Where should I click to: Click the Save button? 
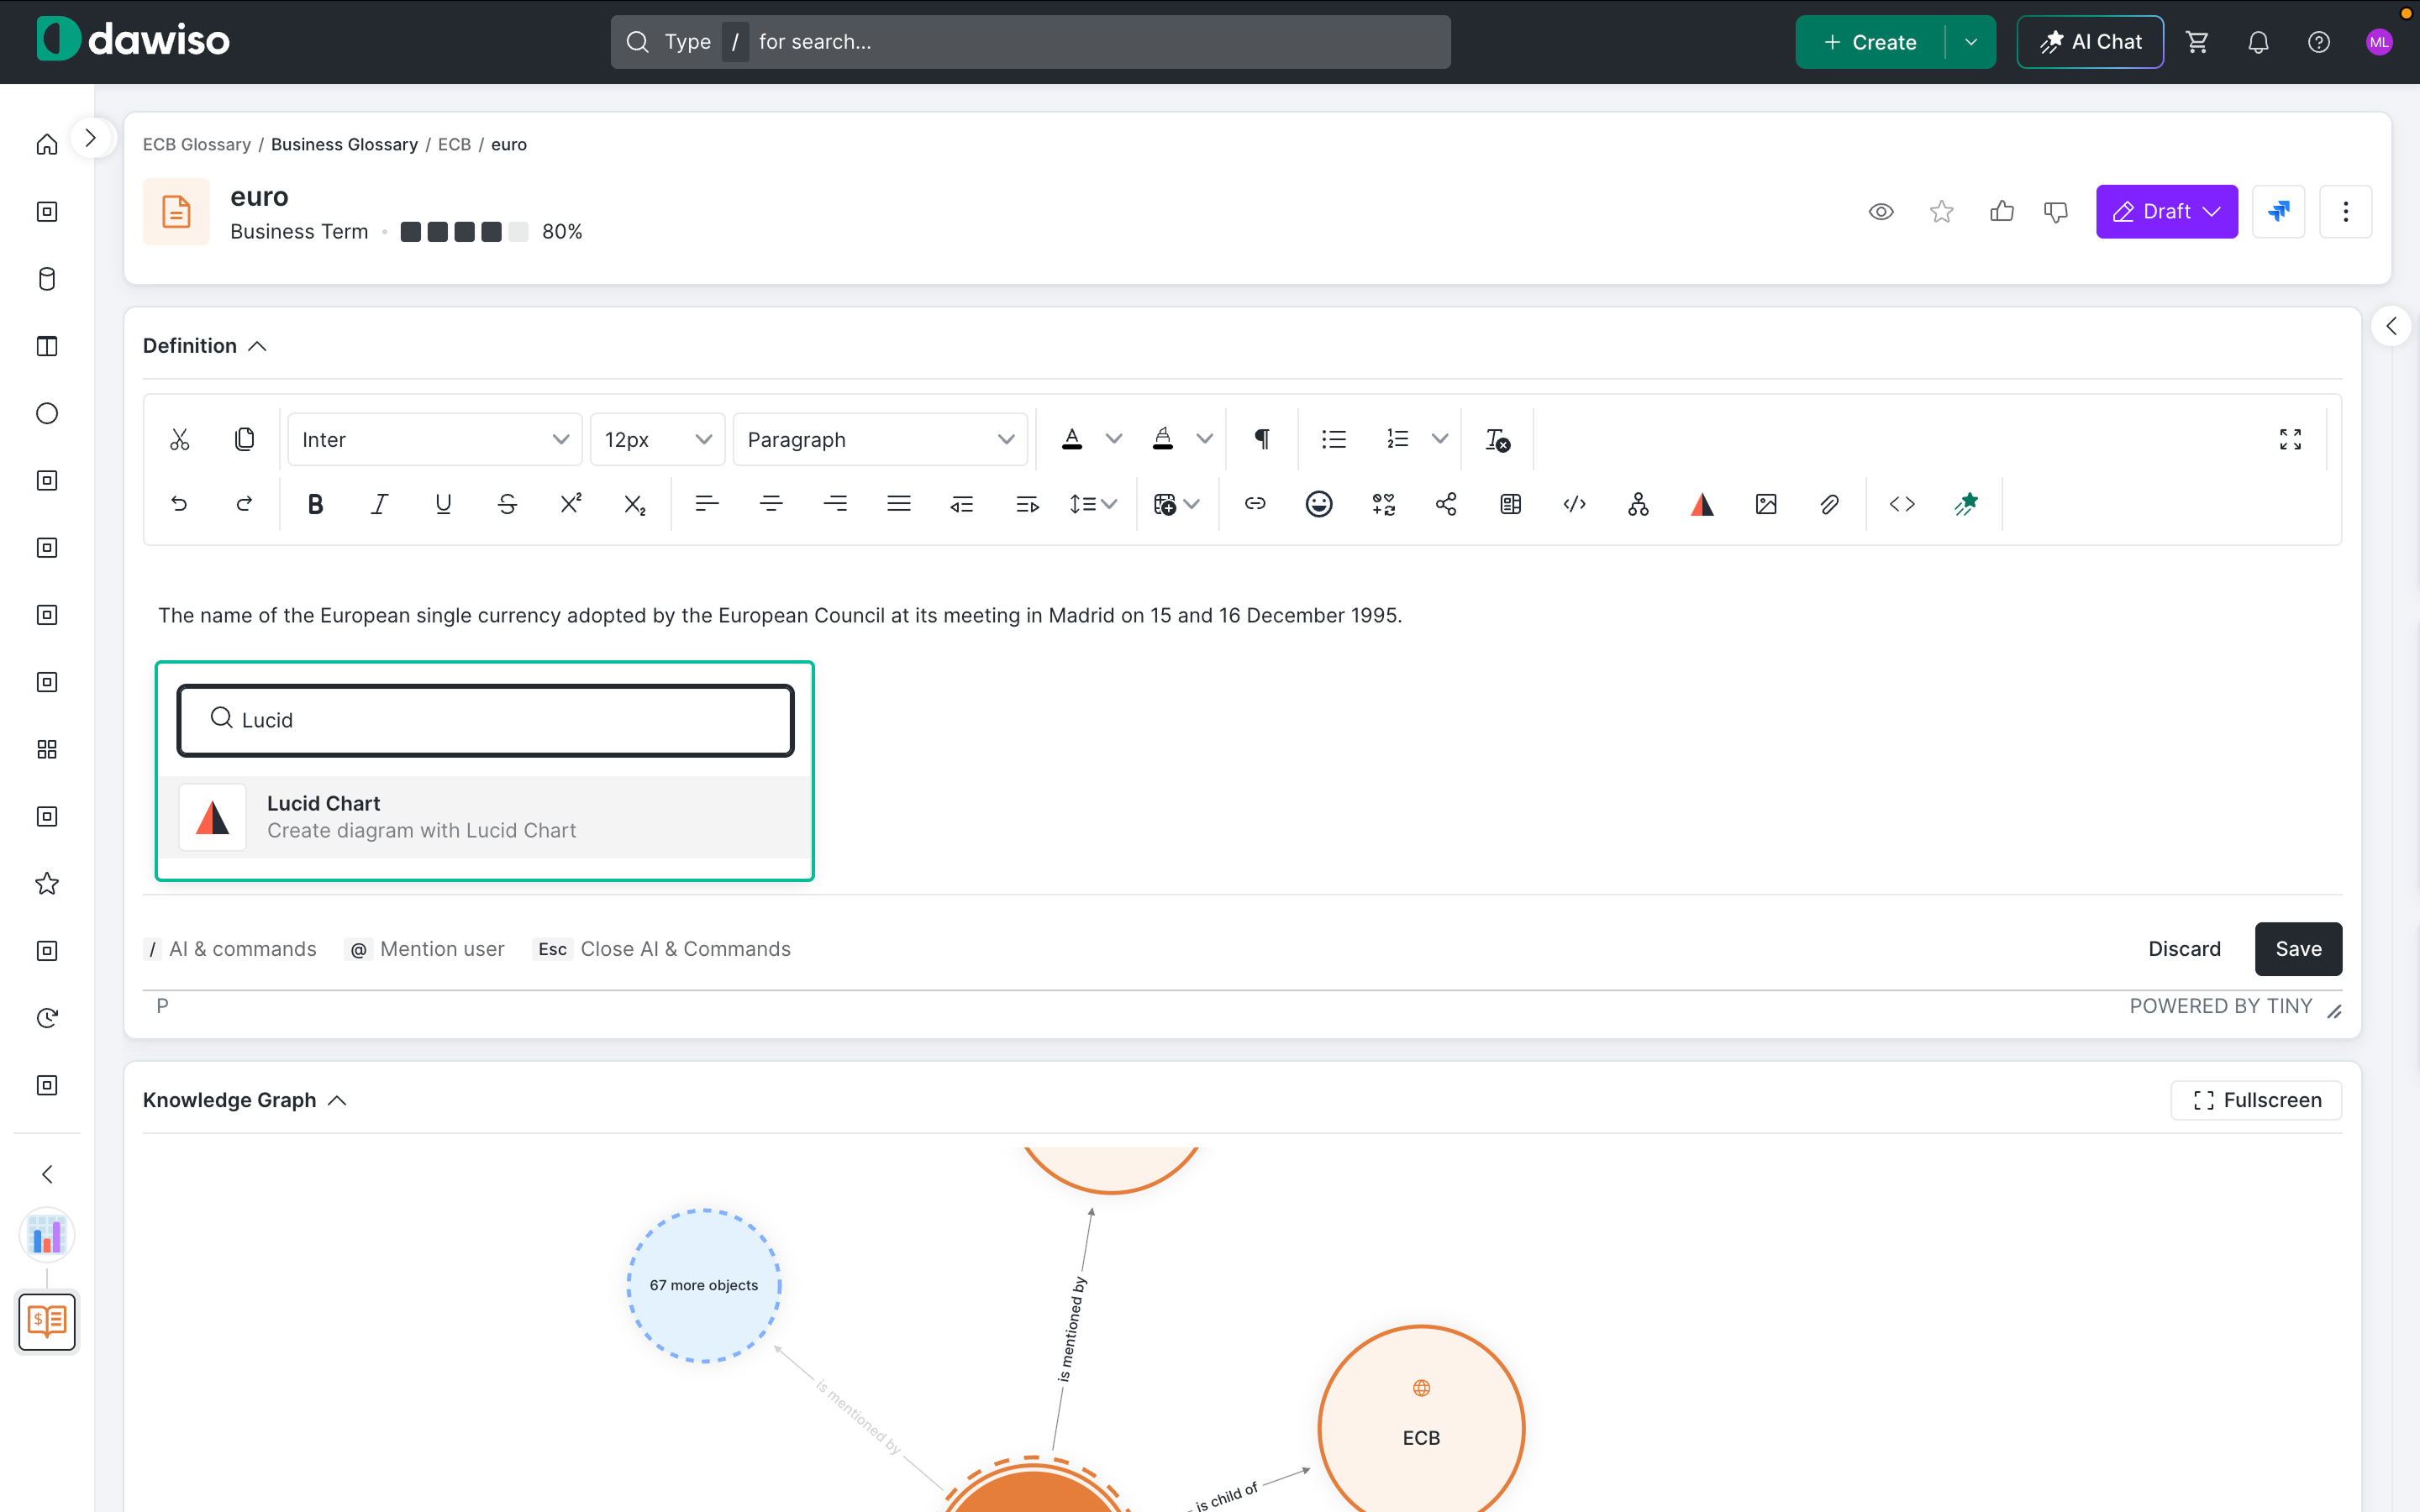click(x=2298, y=948)
